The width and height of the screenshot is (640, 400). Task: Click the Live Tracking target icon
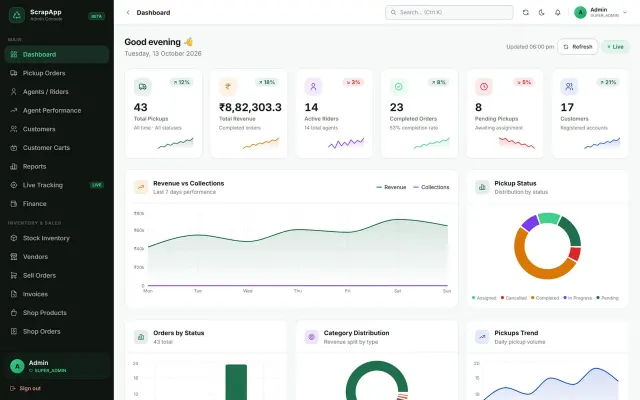[14, 185]
